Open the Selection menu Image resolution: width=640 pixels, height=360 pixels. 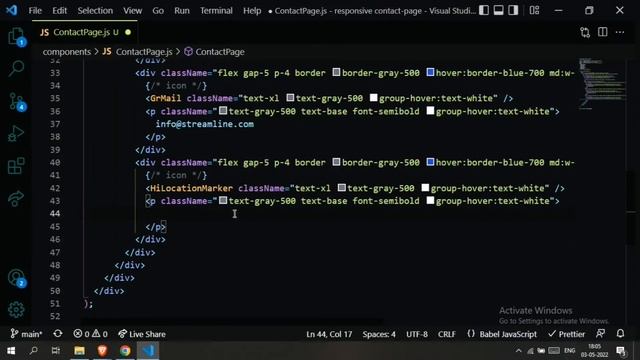(95, 11)
